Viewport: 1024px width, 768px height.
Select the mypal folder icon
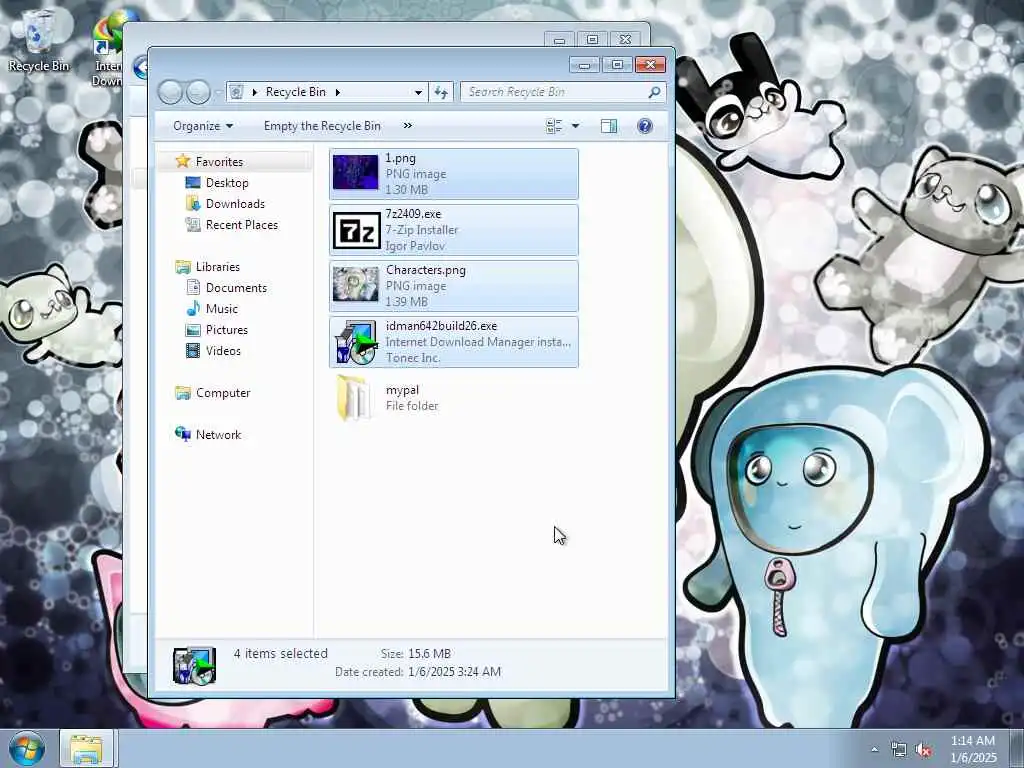tap(352, 398)
